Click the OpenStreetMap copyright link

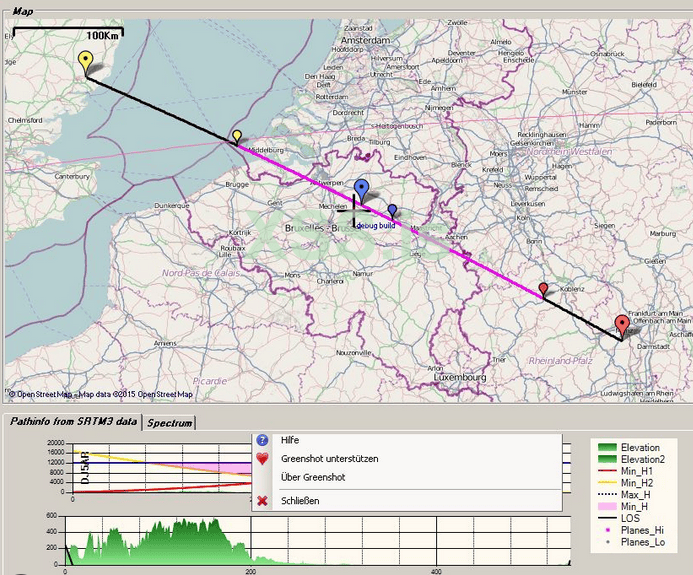[x=101, y=394]
